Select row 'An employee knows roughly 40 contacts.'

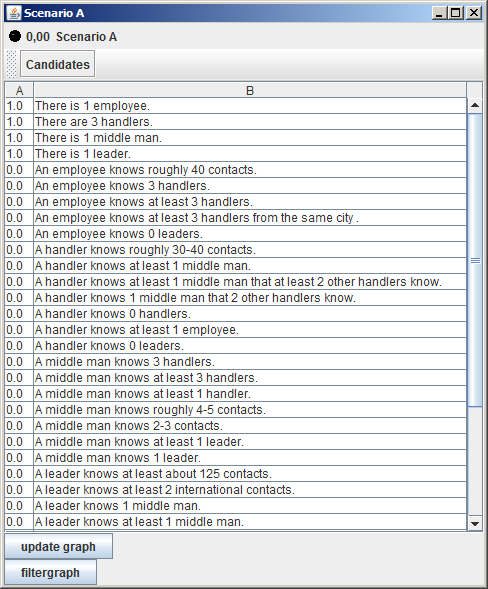236,170
